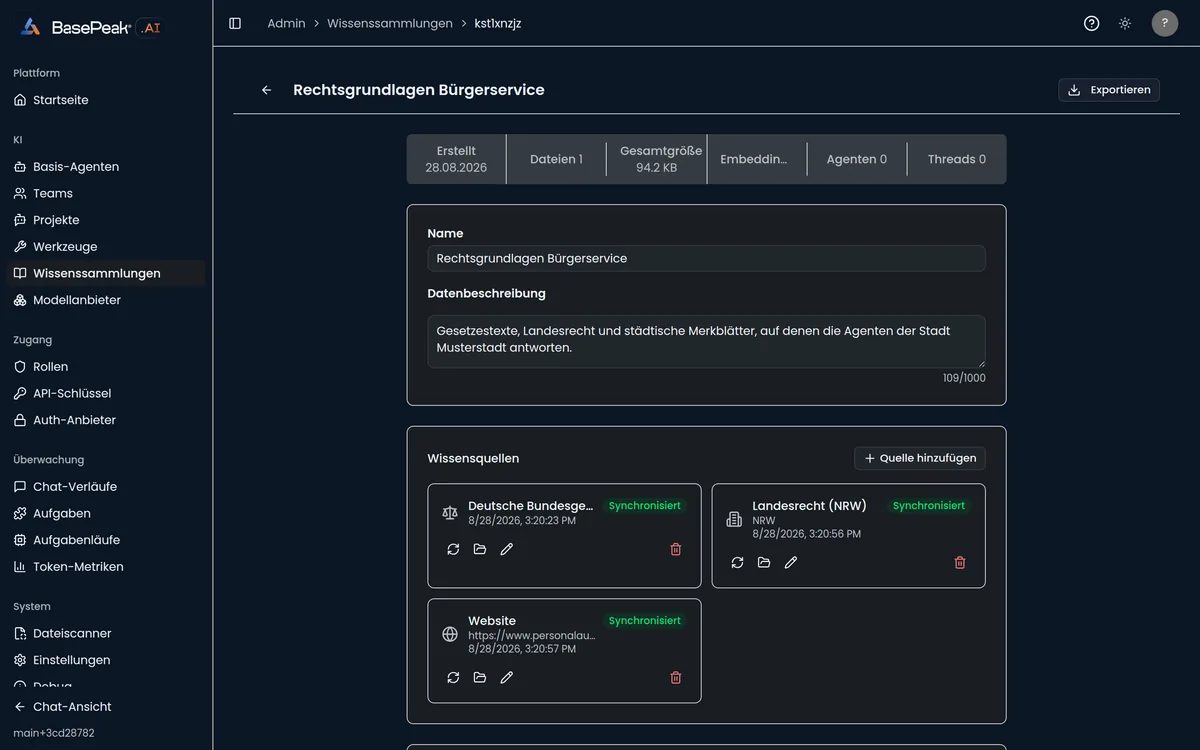Screen dimensions: 1200x750
Task: Click Synchronisiert badge on Landesrecht card
Action: [929, 506]
